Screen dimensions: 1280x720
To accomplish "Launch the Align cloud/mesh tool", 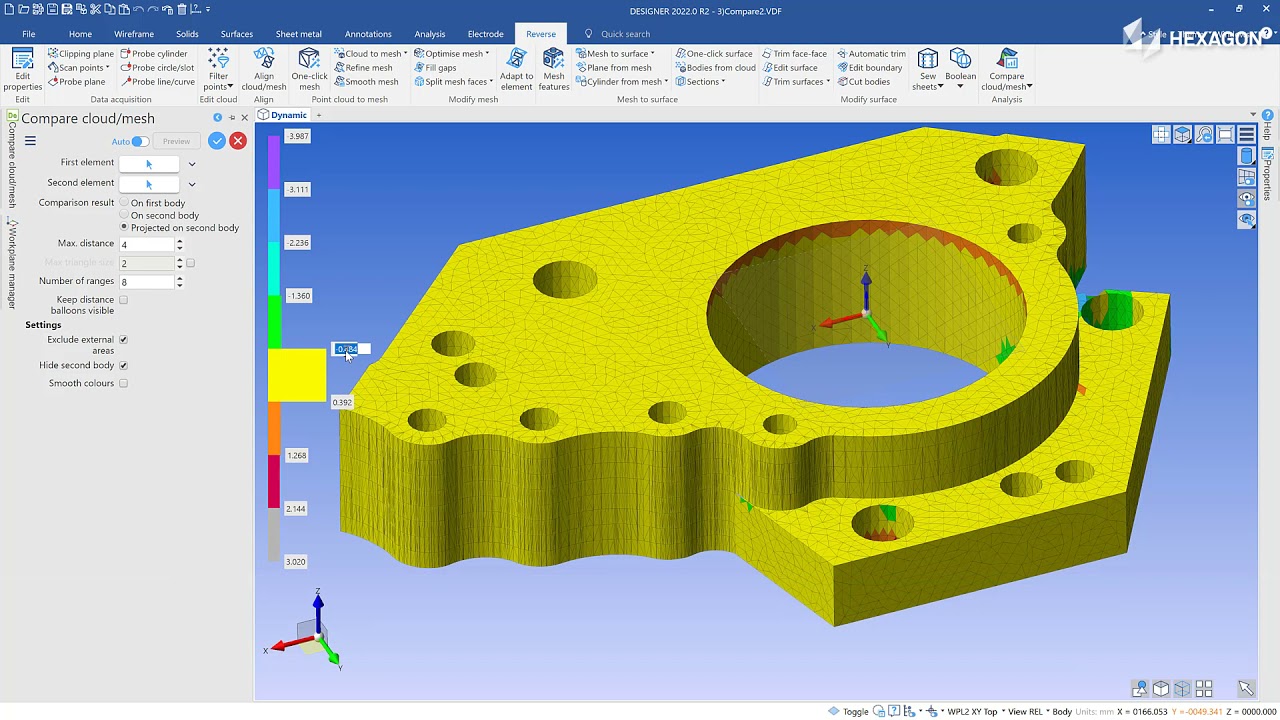I will pyautogui.click(x=264, y=69).
